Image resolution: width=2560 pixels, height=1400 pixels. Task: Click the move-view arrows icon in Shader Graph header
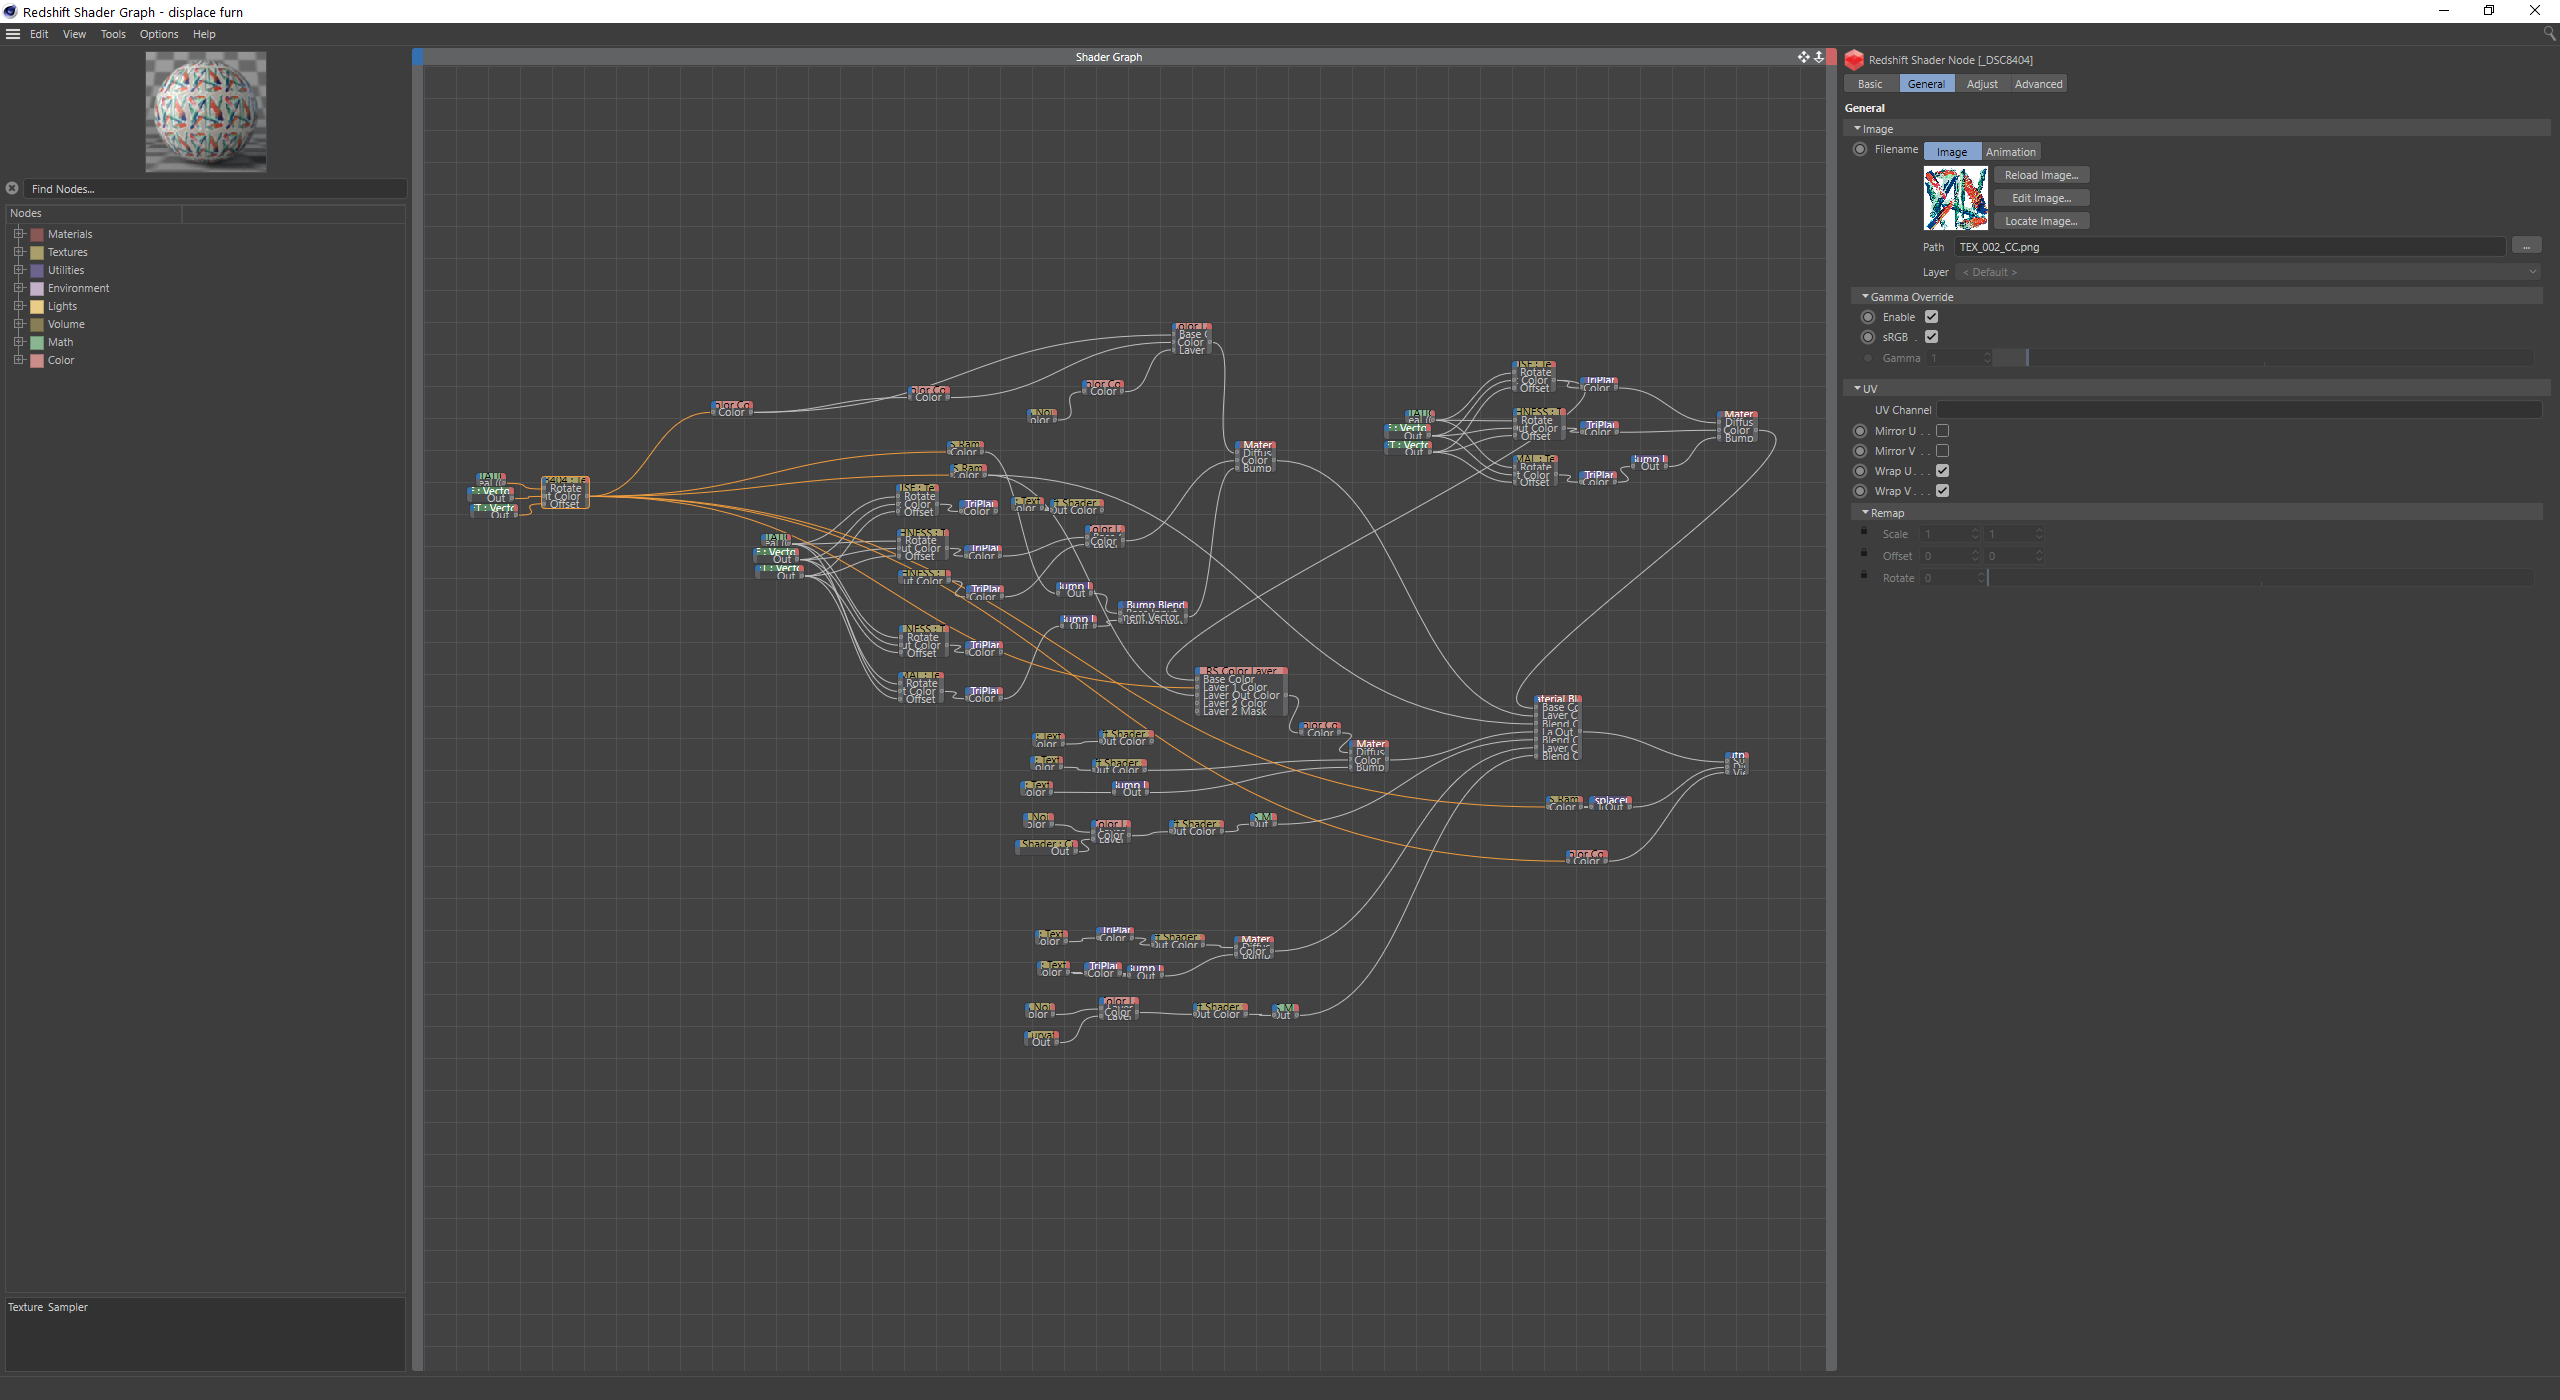click(1803, 57)
